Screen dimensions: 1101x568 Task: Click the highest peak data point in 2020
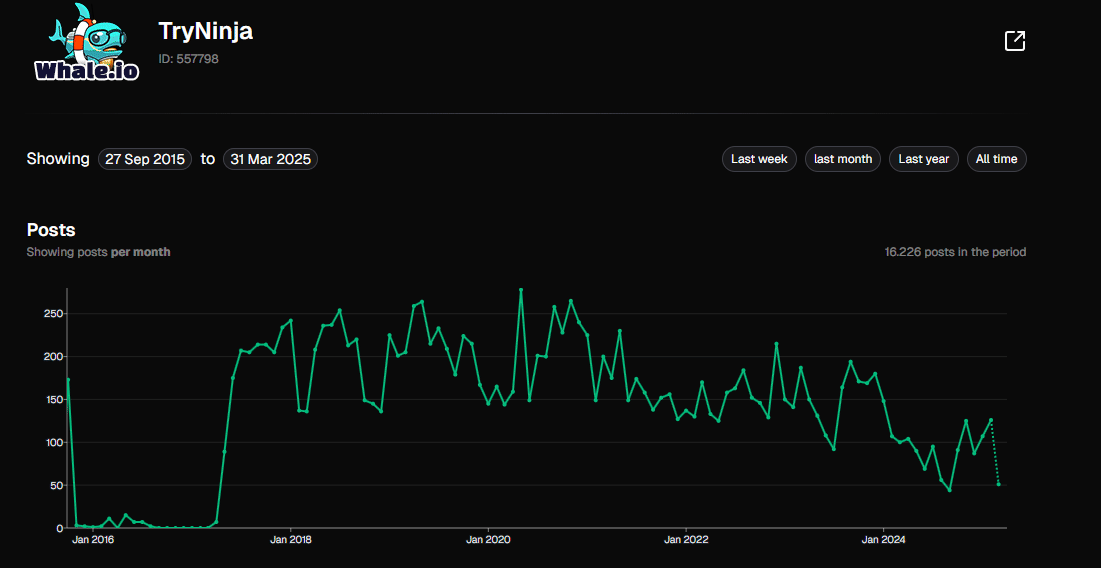[x=520, y=289]
